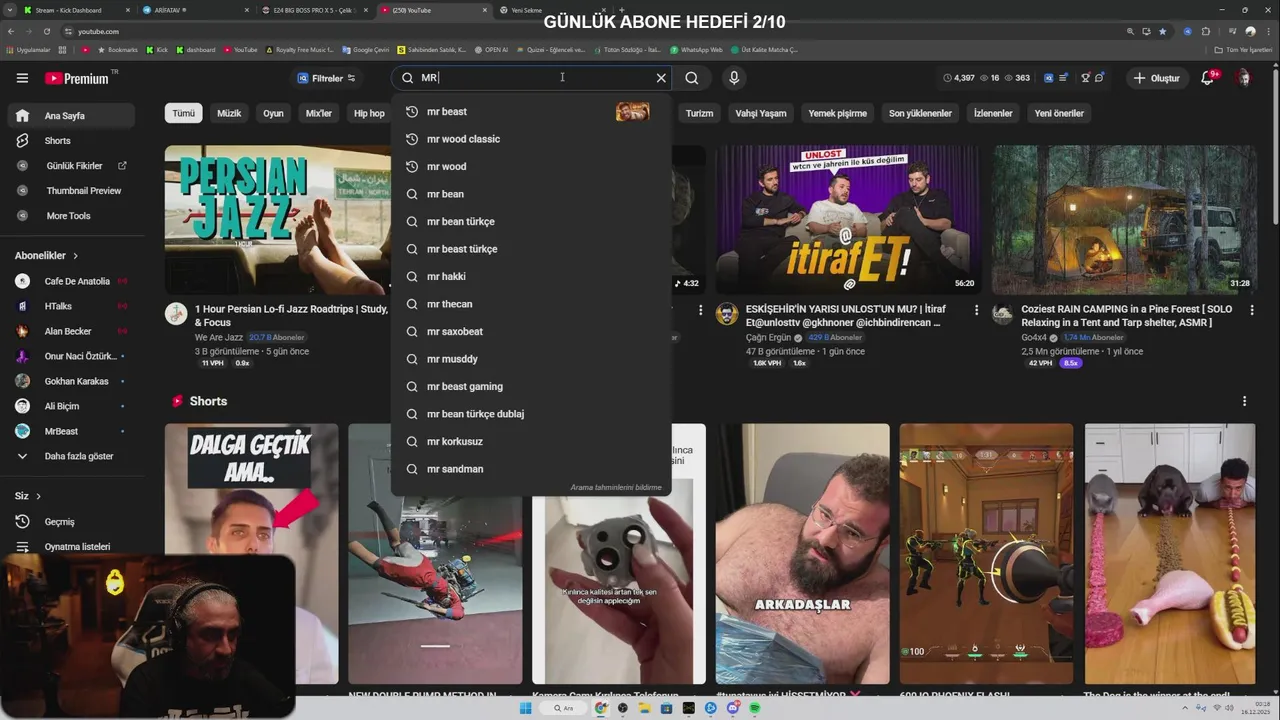Viewport: 1280px width, 720px height.
Task: Open the YouTube guide hamburger menu
Action: [22, 78]
